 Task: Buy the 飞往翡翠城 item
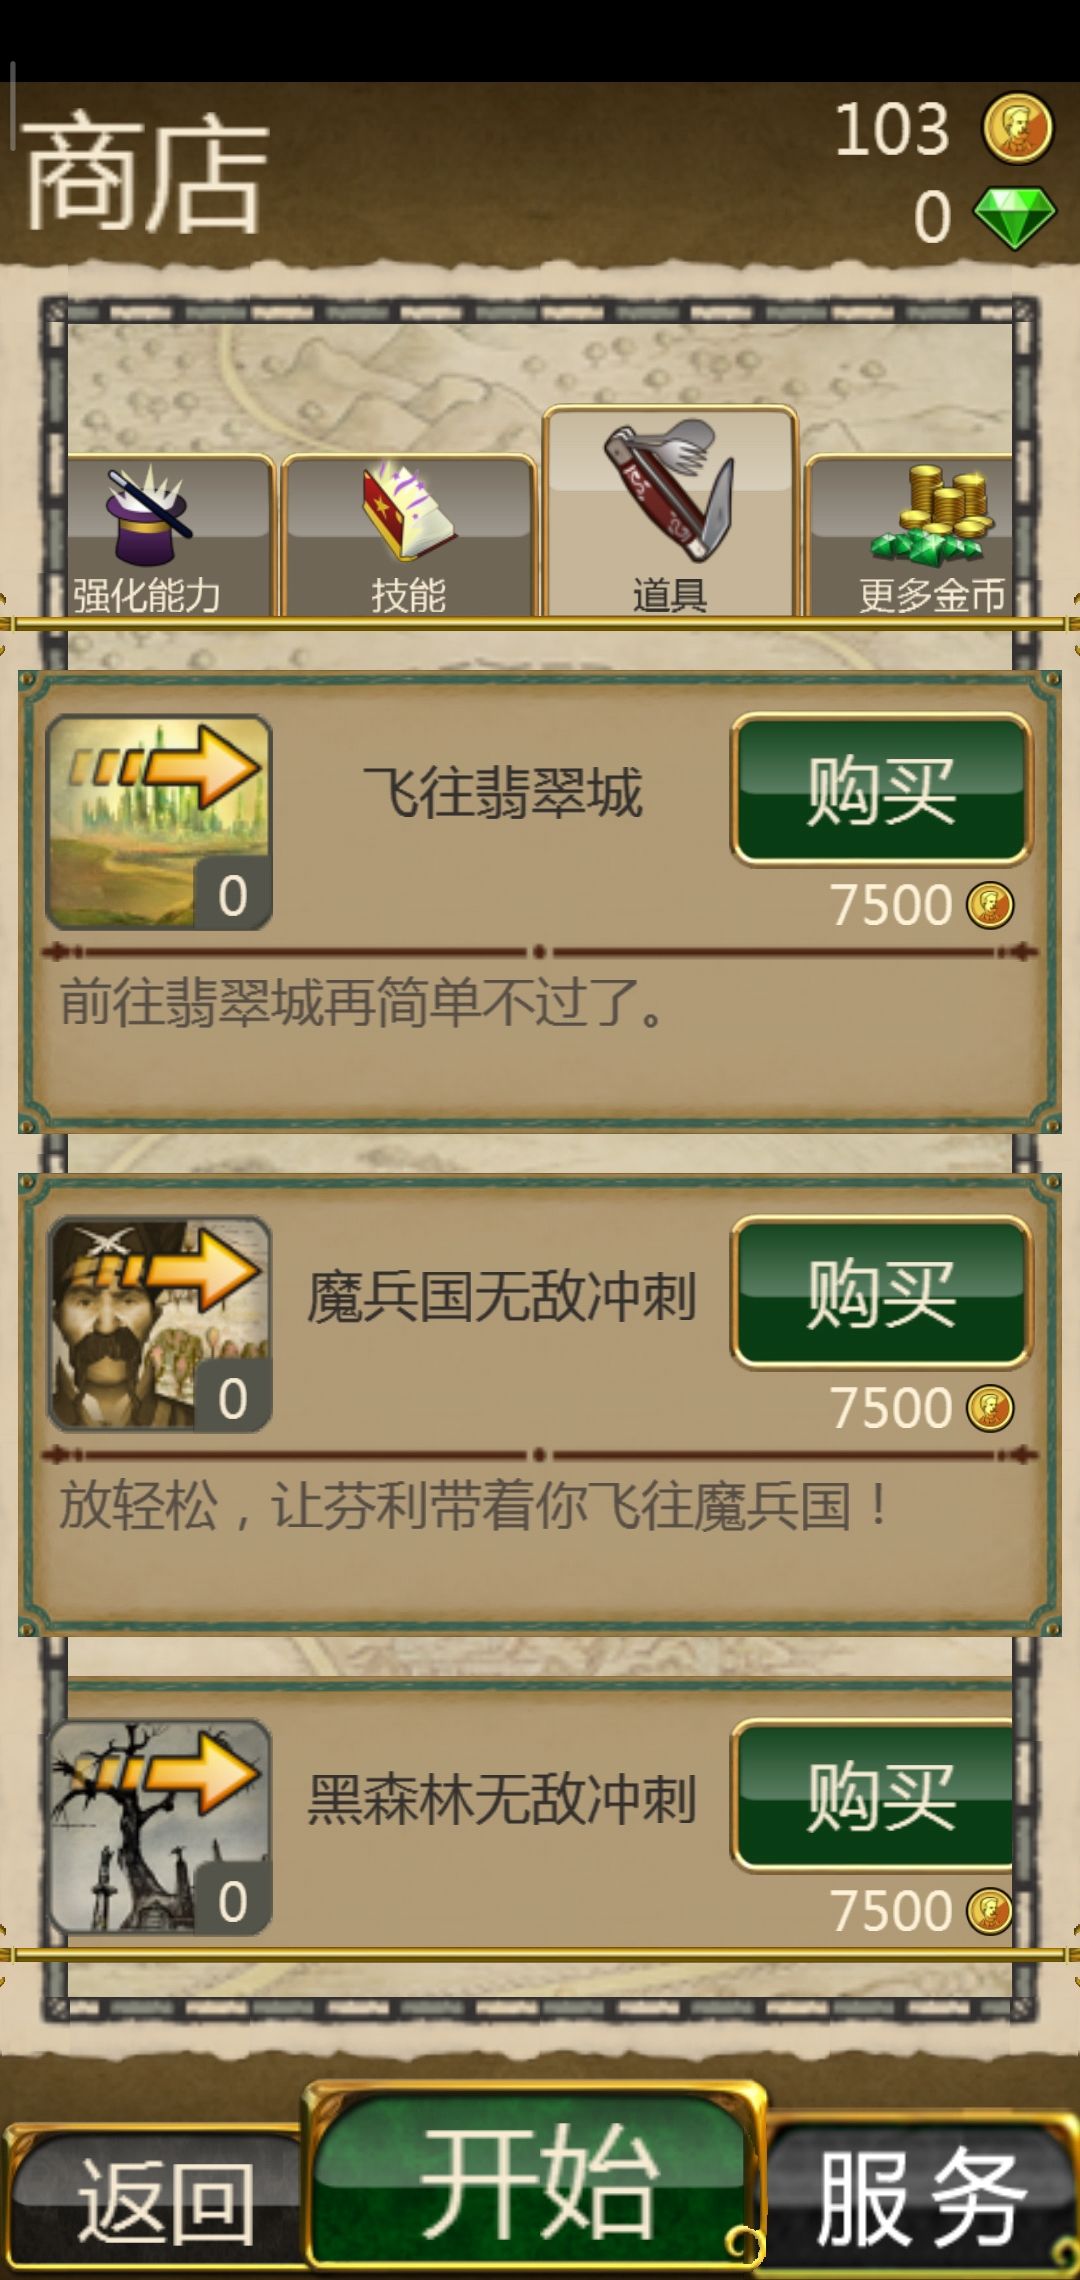click(x=881, y=790)
